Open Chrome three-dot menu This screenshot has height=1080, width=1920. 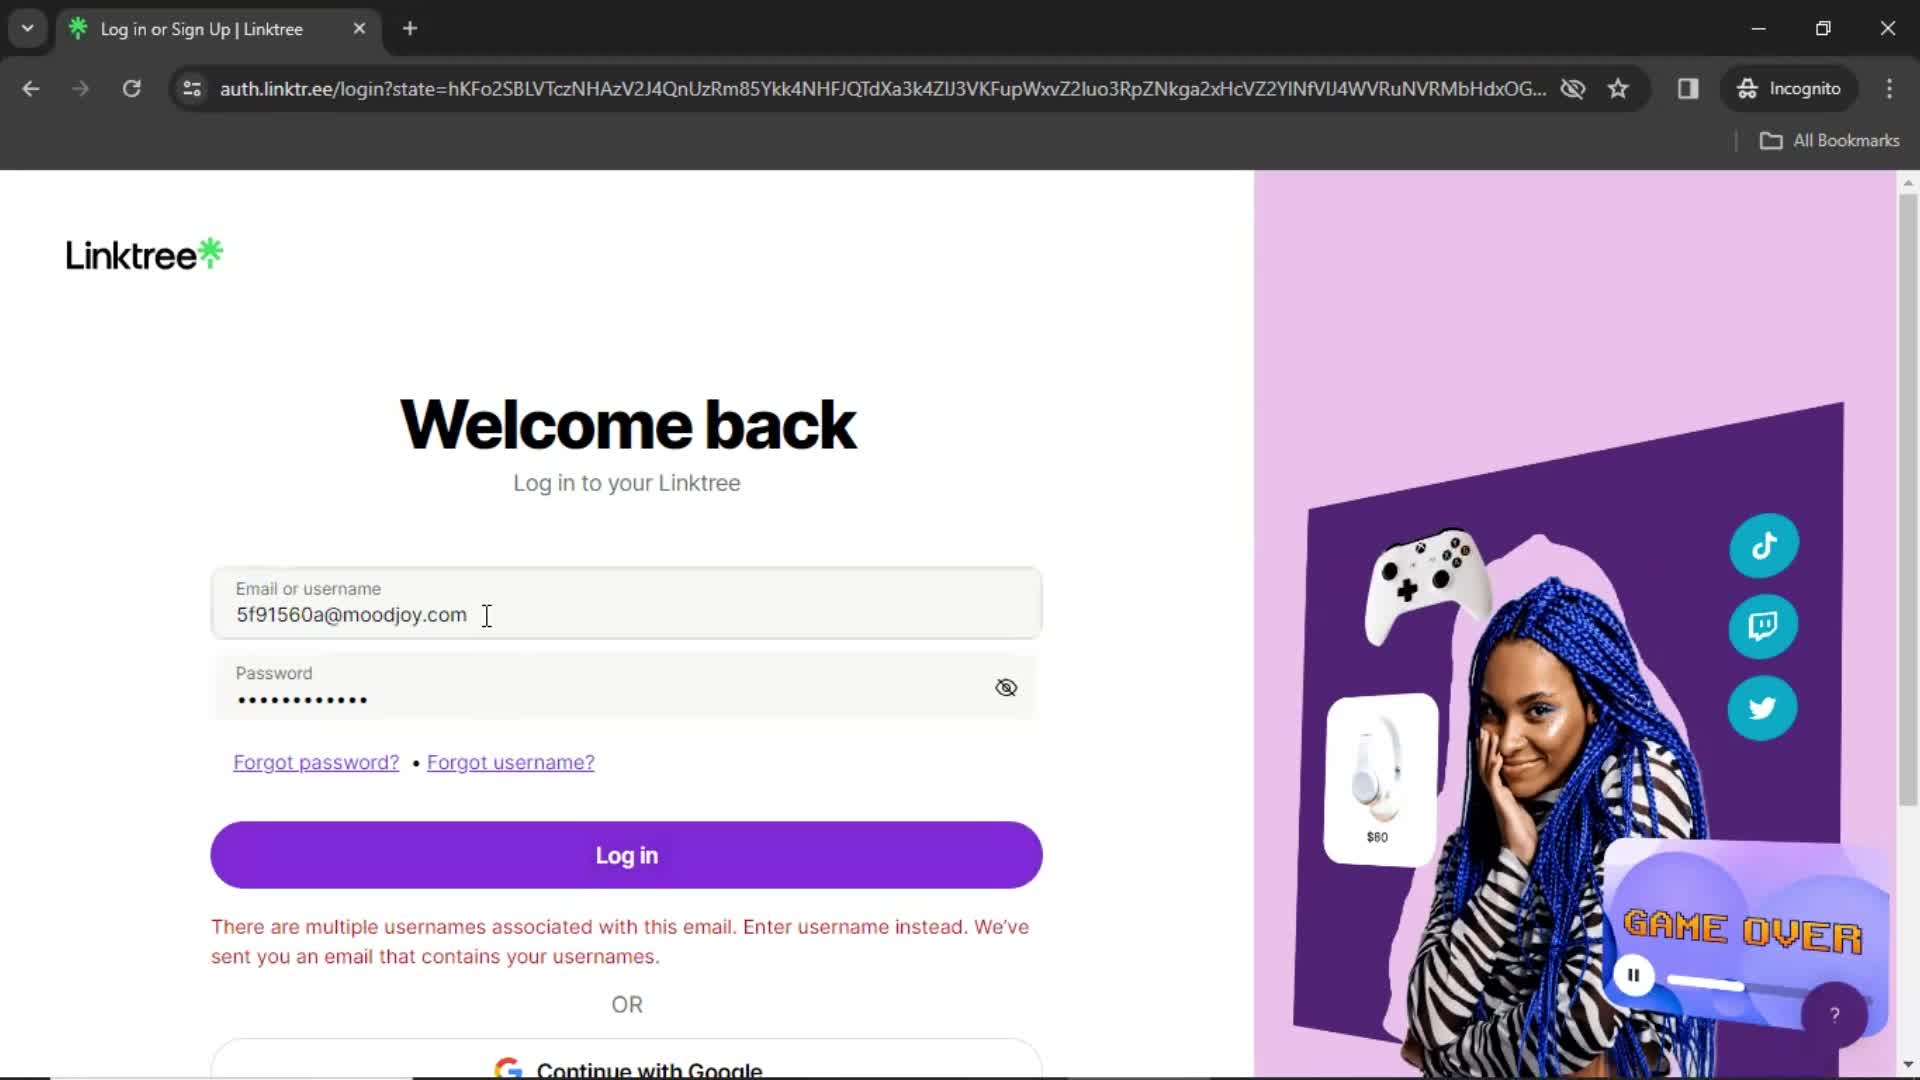(x=1889, y=89)
